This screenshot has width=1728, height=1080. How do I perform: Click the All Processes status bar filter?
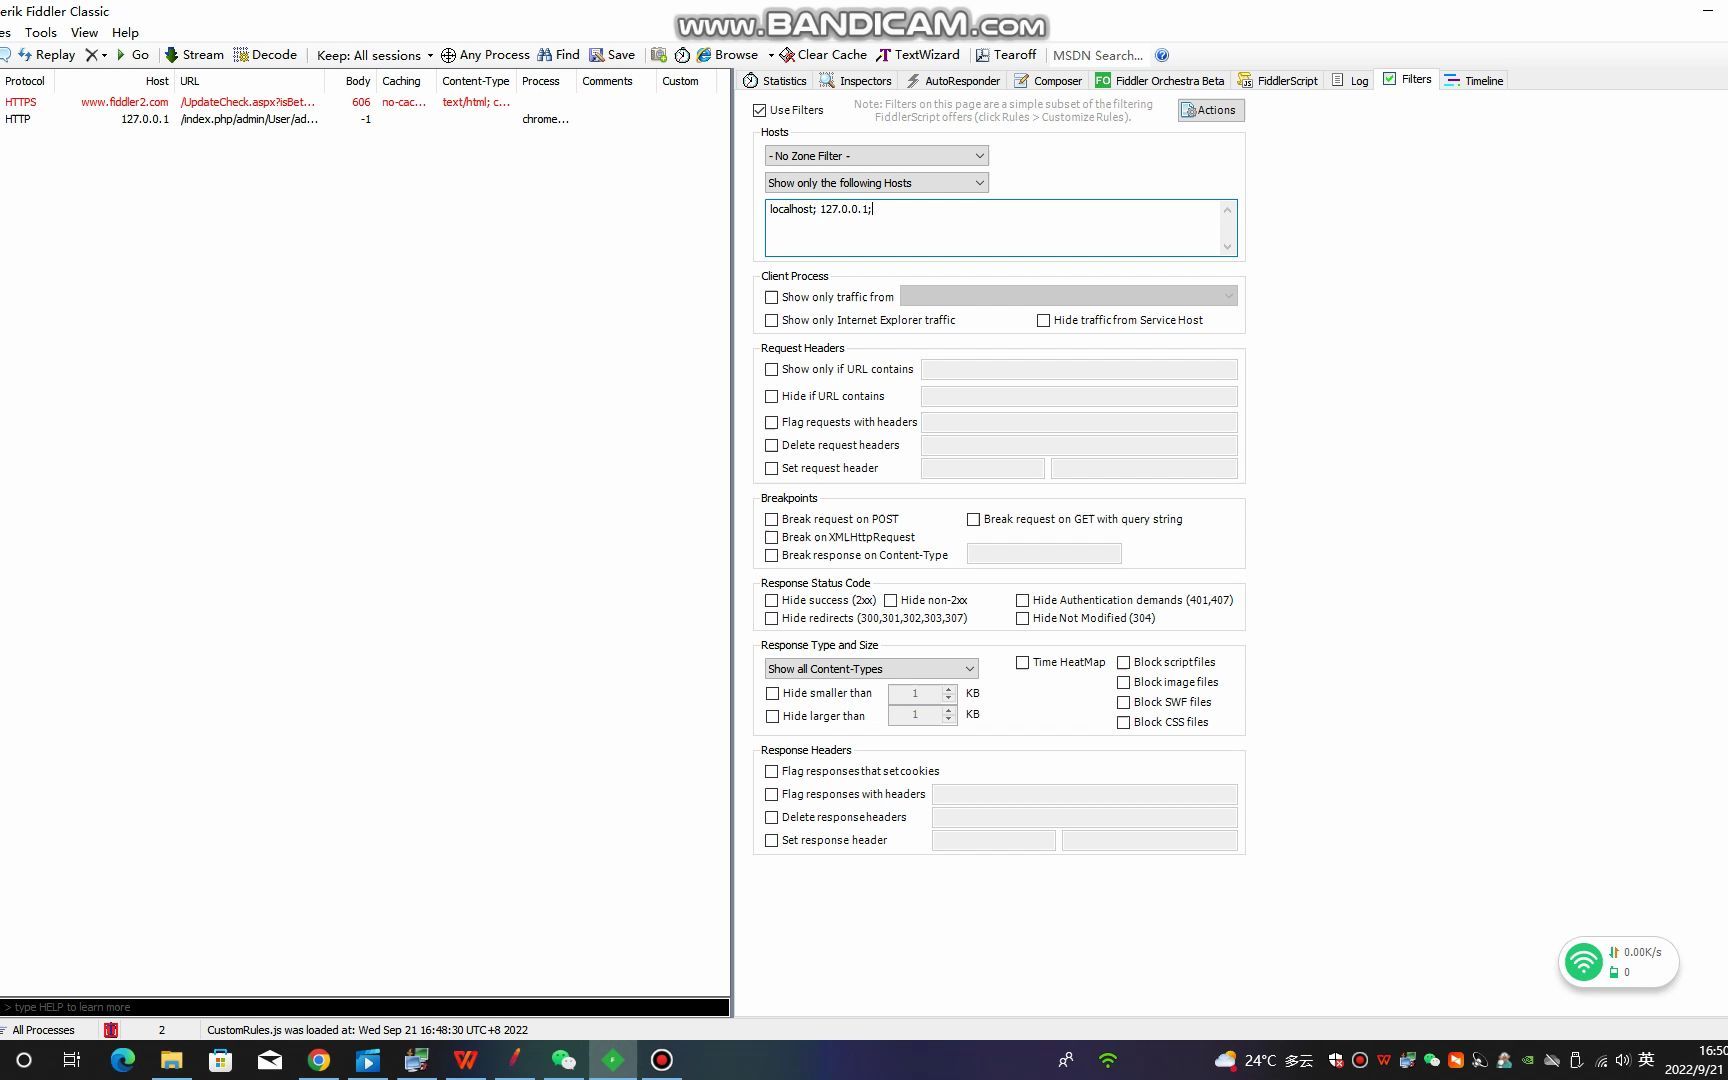[x=43, y=1030]
